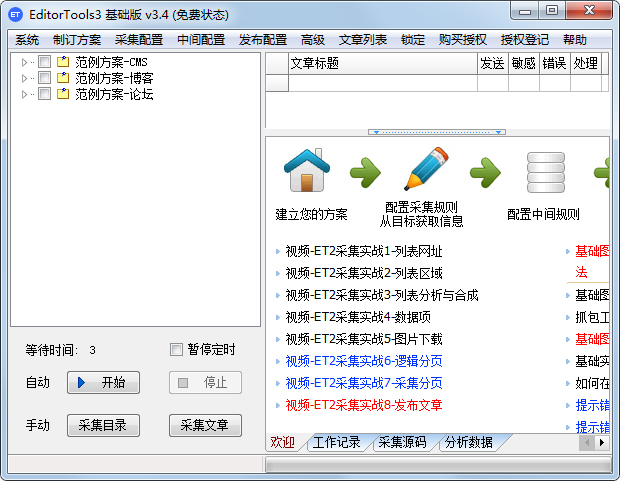Open the 授权登记 menu
The height and width of the screenshot is (481, 620).
(x=525, y=40)
